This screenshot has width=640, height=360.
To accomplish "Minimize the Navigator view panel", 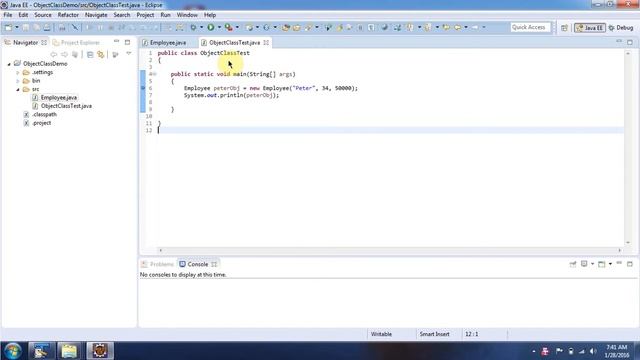I will [116, 42].
